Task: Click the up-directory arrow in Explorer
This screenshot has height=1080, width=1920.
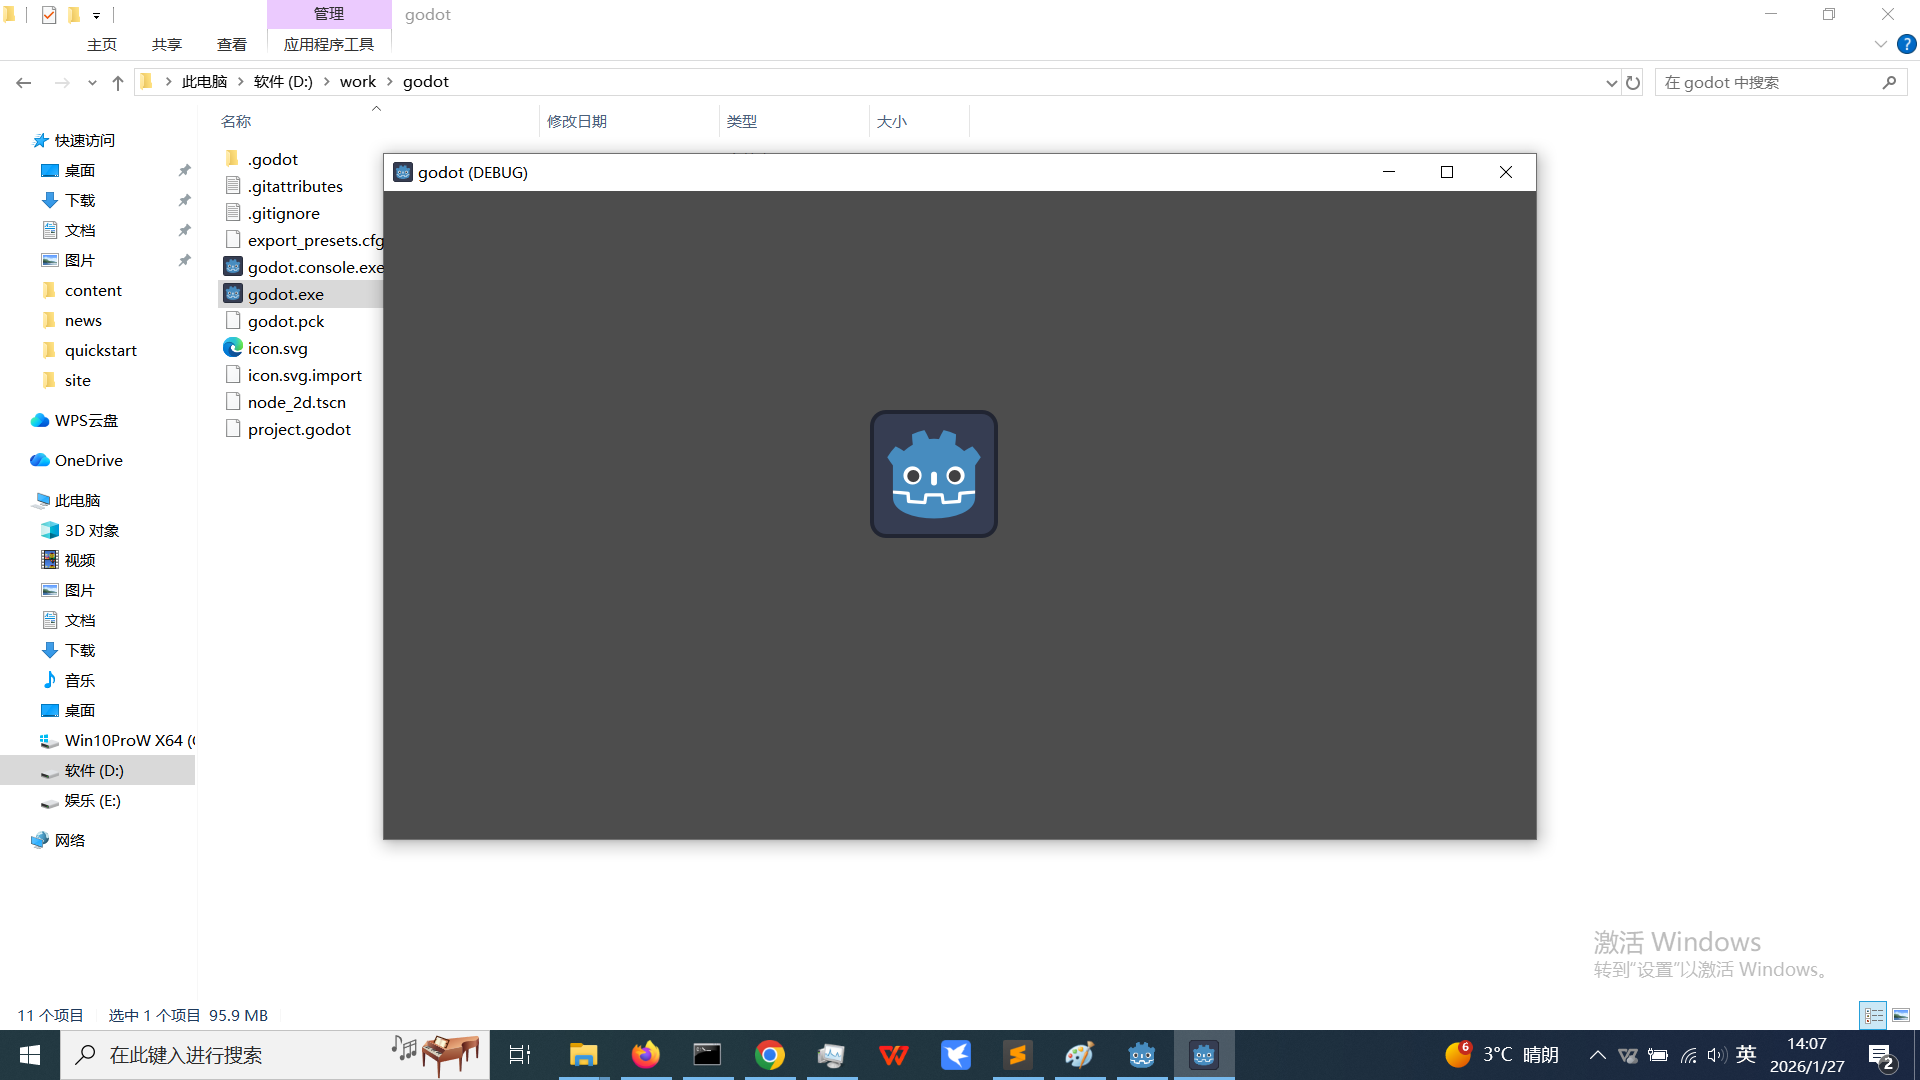Action: click(x=118, y=82)
